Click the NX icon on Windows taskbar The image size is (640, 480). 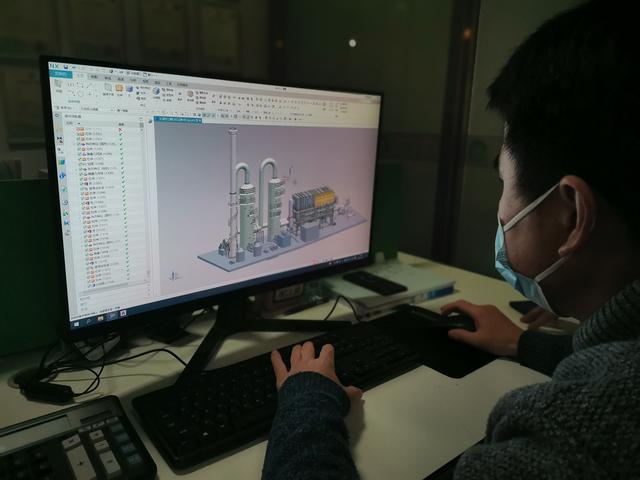(x=123, y=313)
